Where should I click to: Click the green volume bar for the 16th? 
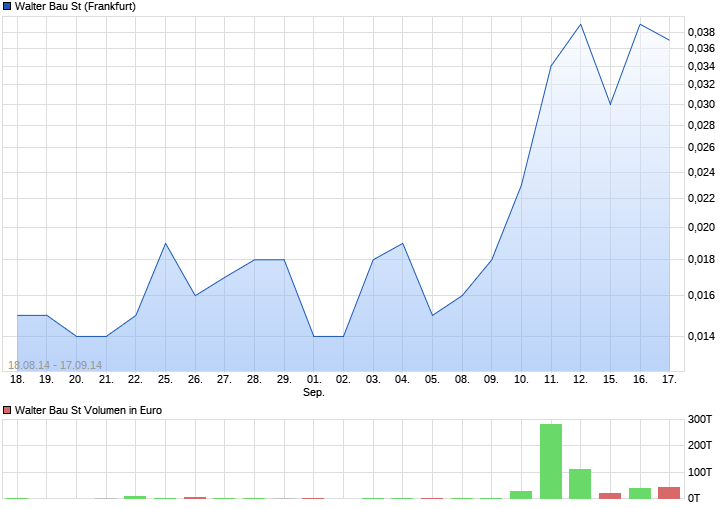(x=640, y=493)
